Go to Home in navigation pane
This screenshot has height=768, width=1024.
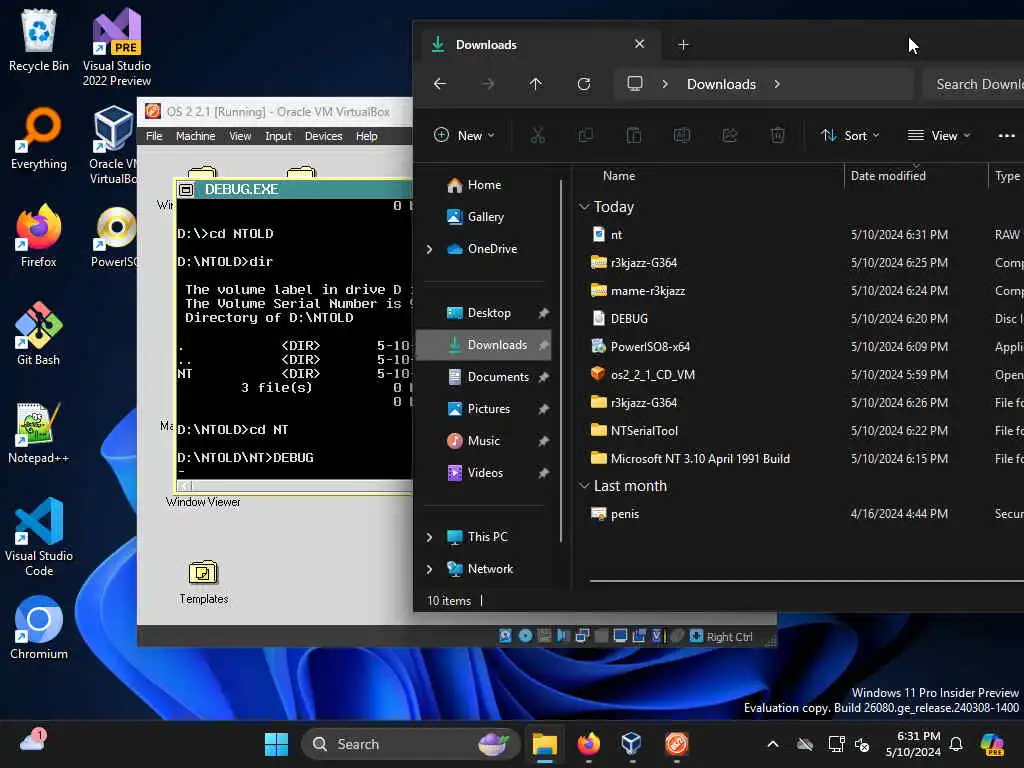[x=483, y=185]
